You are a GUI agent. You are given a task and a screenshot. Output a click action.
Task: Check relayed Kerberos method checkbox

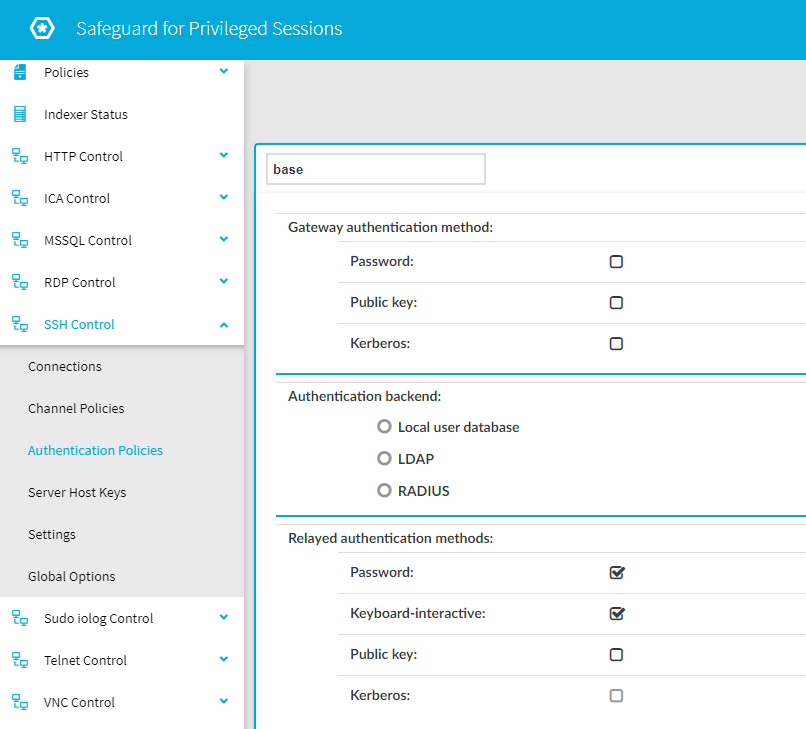616,696
